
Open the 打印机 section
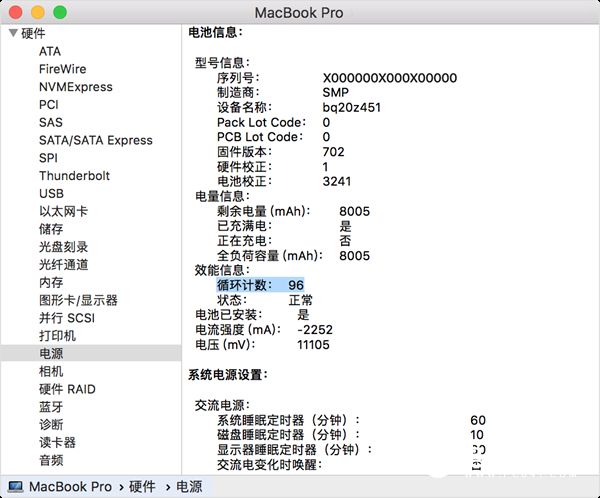[57, 336]
